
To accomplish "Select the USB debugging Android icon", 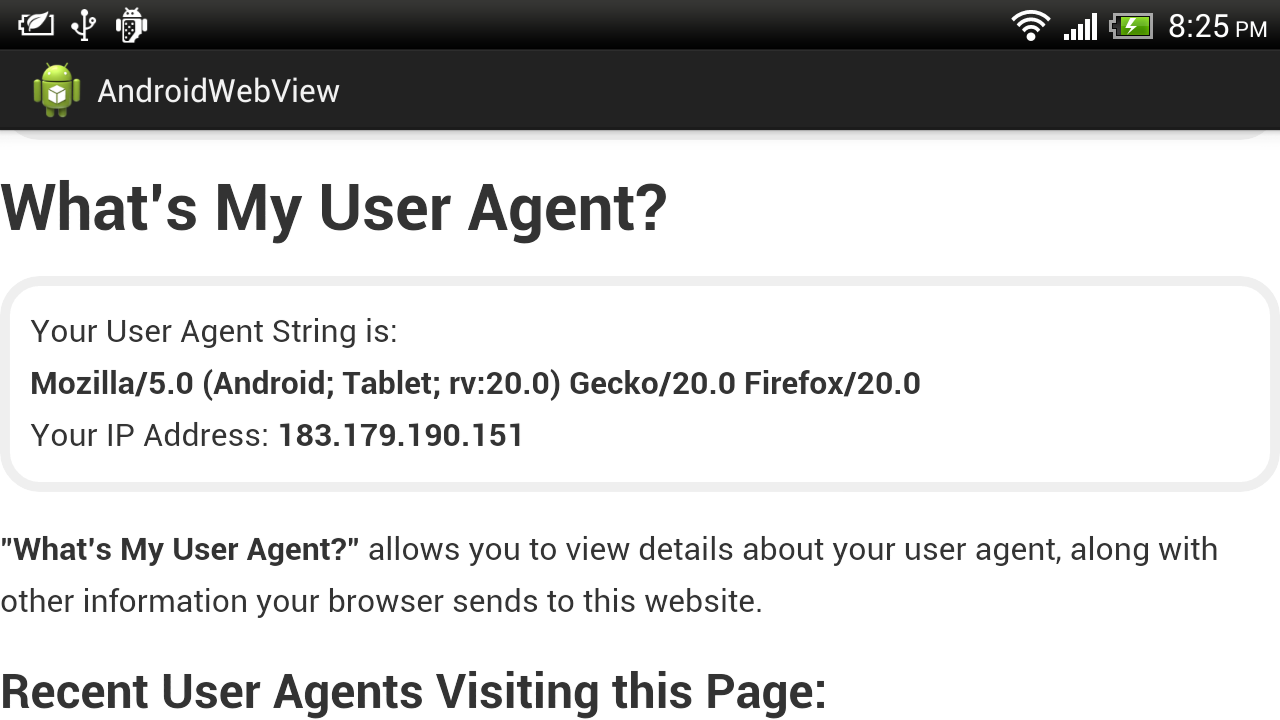I will pyautogui.click(x=129, y=25).
